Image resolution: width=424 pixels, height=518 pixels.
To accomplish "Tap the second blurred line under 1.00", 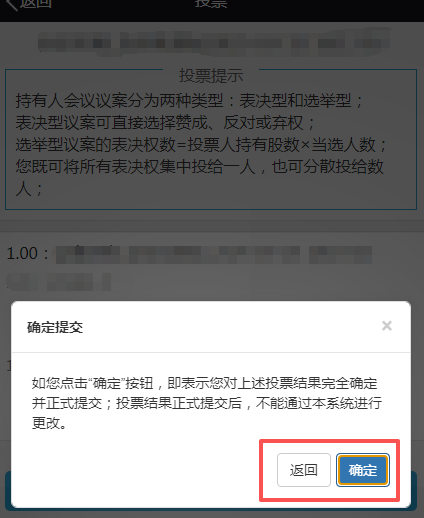I will point(59,282).
